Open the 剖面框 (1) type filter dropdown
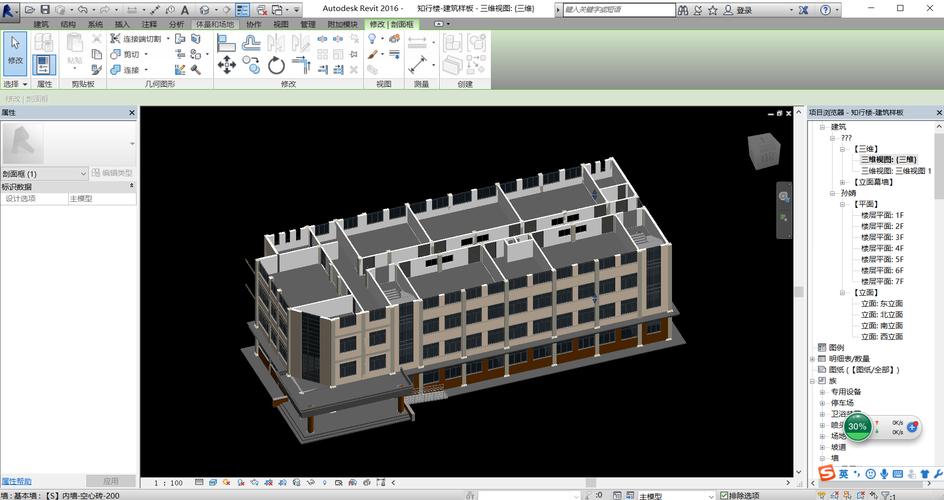This screenshot has width=944, height=500. pos(84,173)
